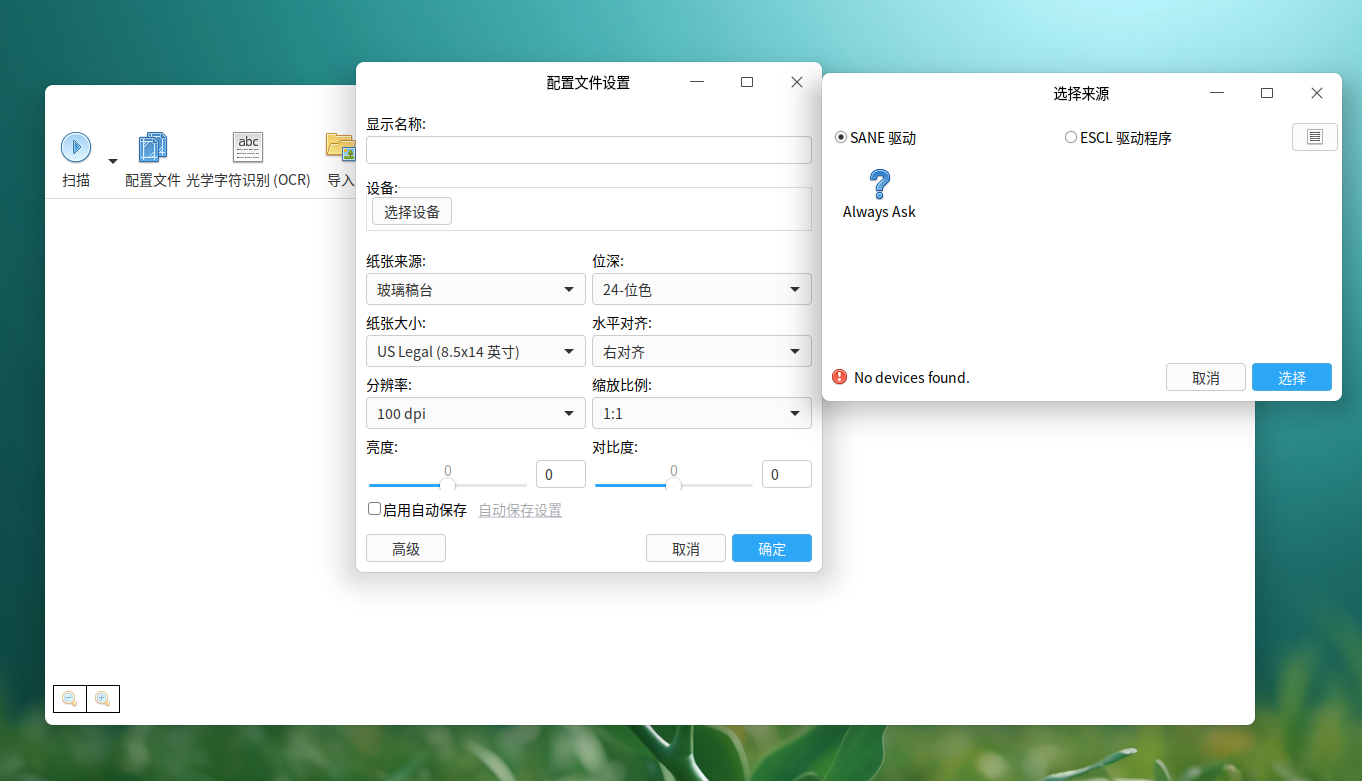Maximize the 配置文件设置 dialog

pos(747,82)
